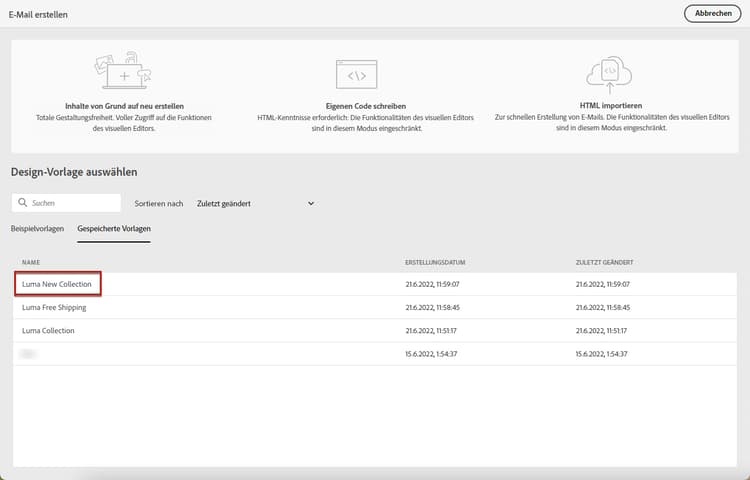Sort by the ERSTELLUNGSDATUM column header
Viewport: 750px width, 480px height.
(x=435, y=262)
